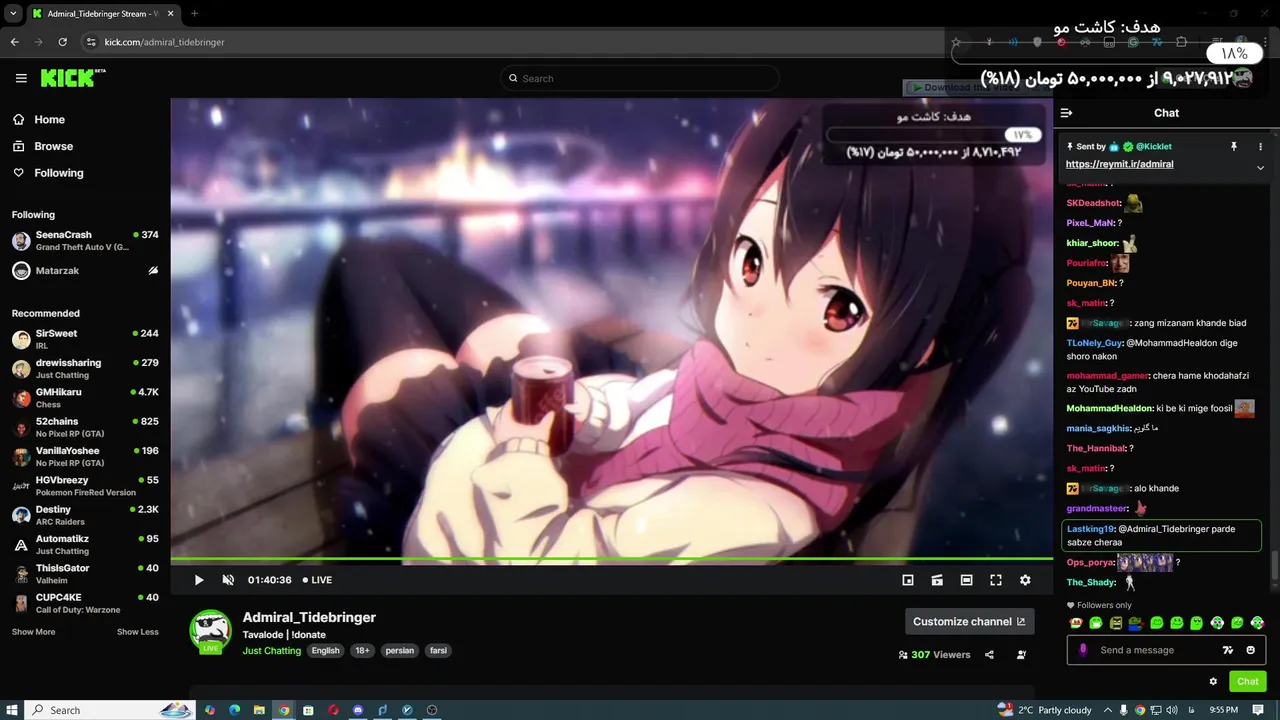Viewport: 1280px width, 720px height.
Task: Click the English tag
Action: (325, 650)
